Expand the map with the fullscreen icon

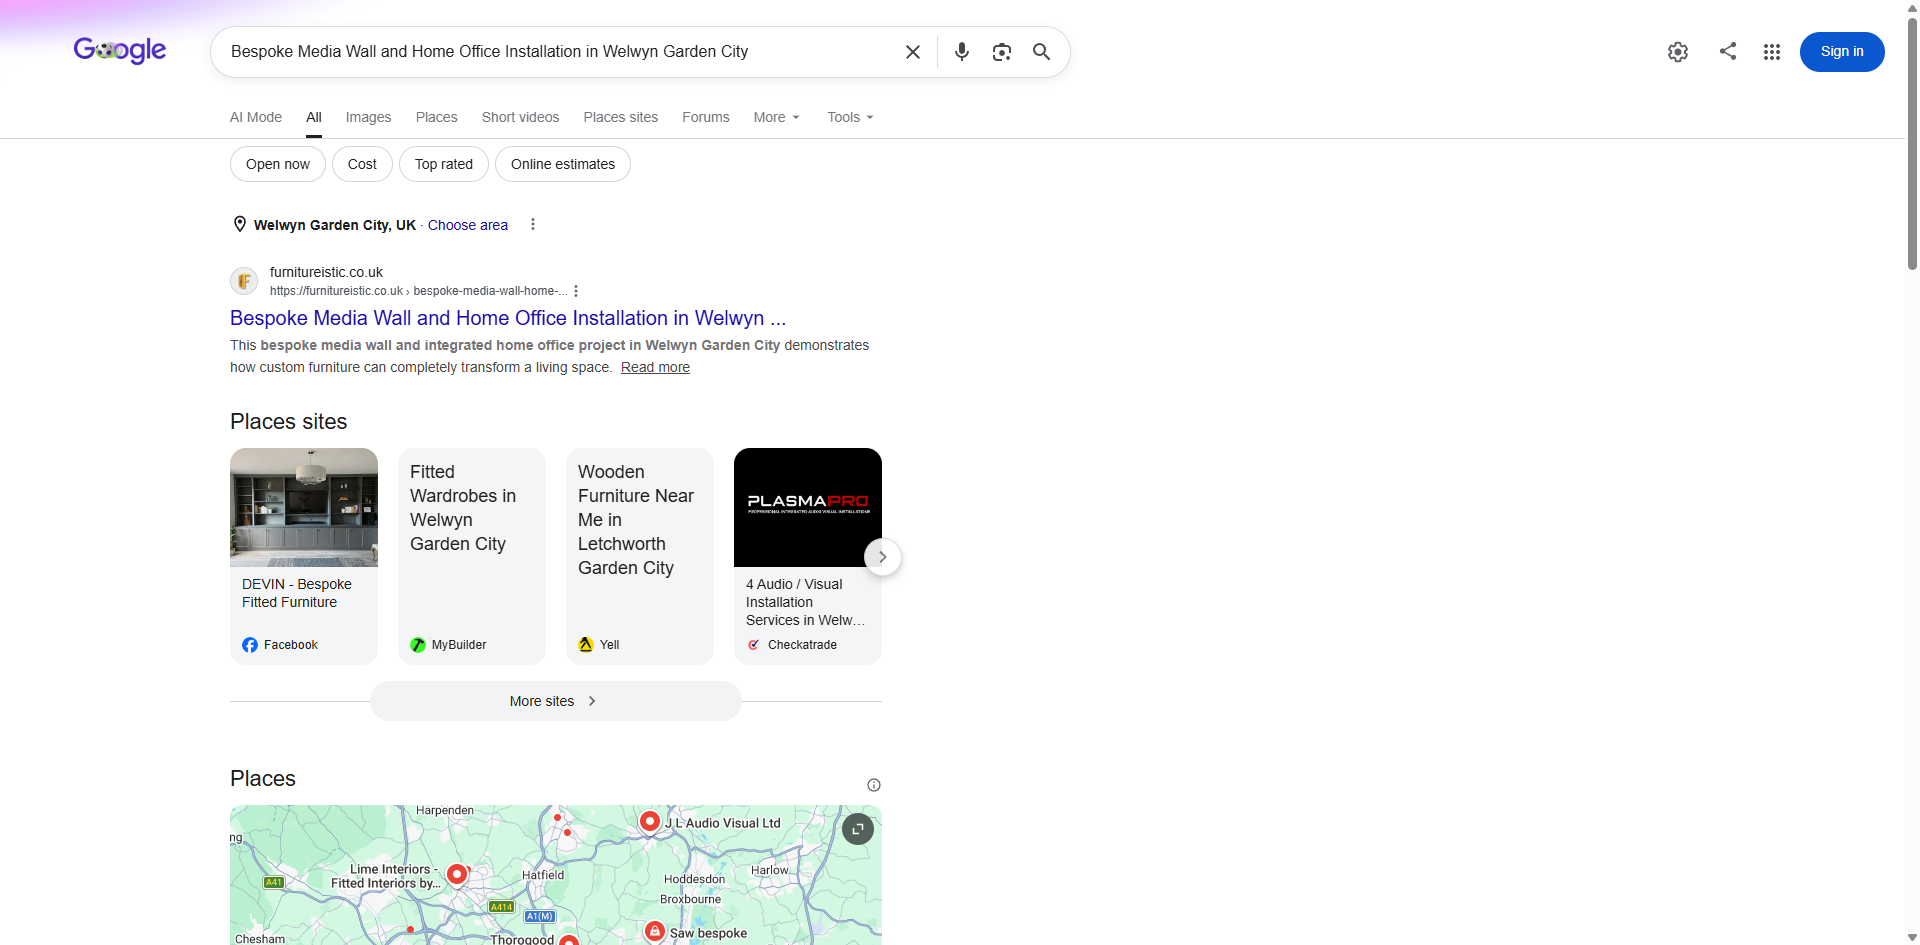click(858, 829)
